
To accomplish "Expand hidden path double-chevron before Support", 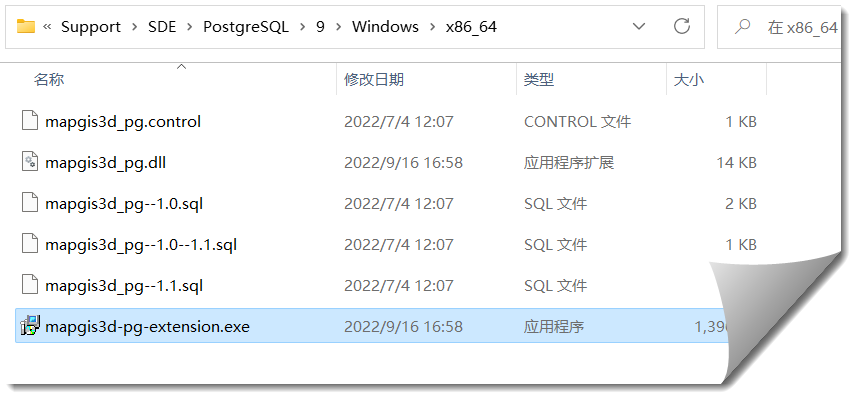I will [x=47, y=27].
